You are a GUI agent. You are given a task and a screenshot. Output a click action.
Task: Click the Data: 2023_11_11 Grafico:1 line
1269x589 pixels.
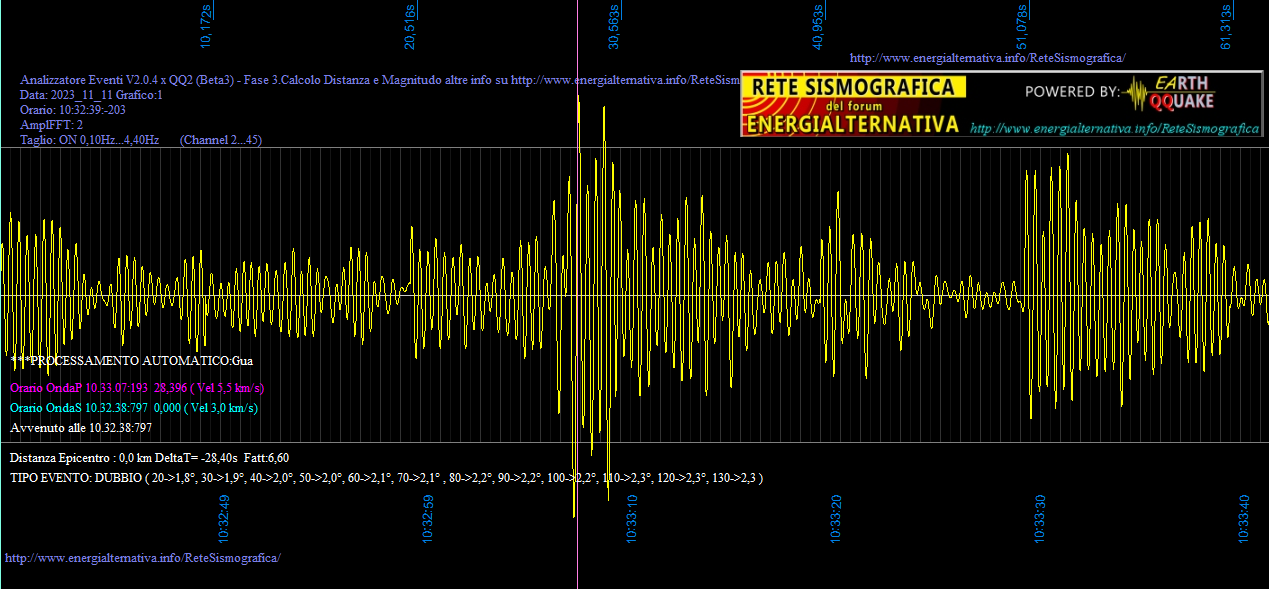pos(91,95)
